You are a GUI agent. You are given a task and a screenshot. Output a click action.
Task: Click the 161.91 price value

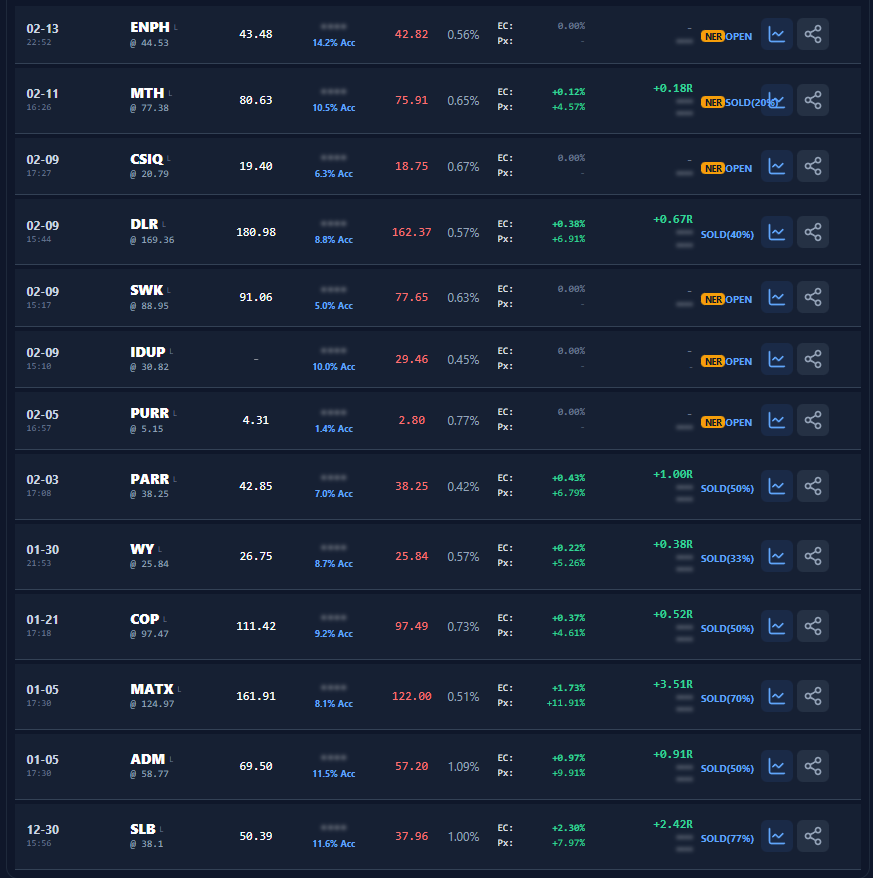pos(256,696)
